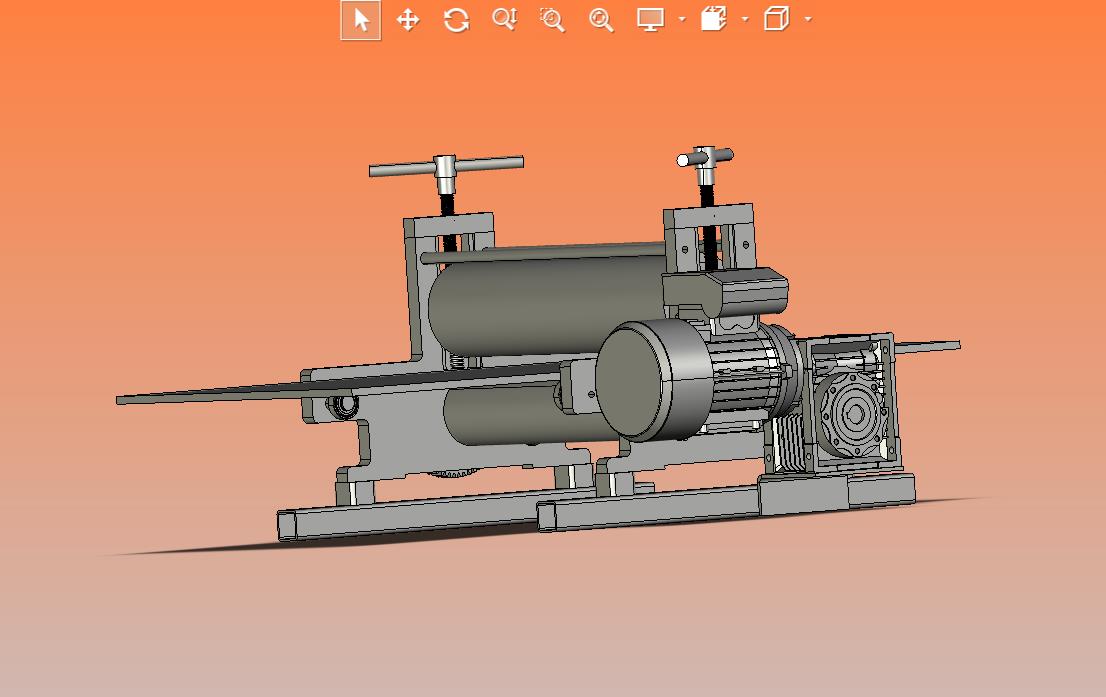Pick the dynamic Zoom in/out tool
The width and height of the screenshot is (1106, 697).
505,20
